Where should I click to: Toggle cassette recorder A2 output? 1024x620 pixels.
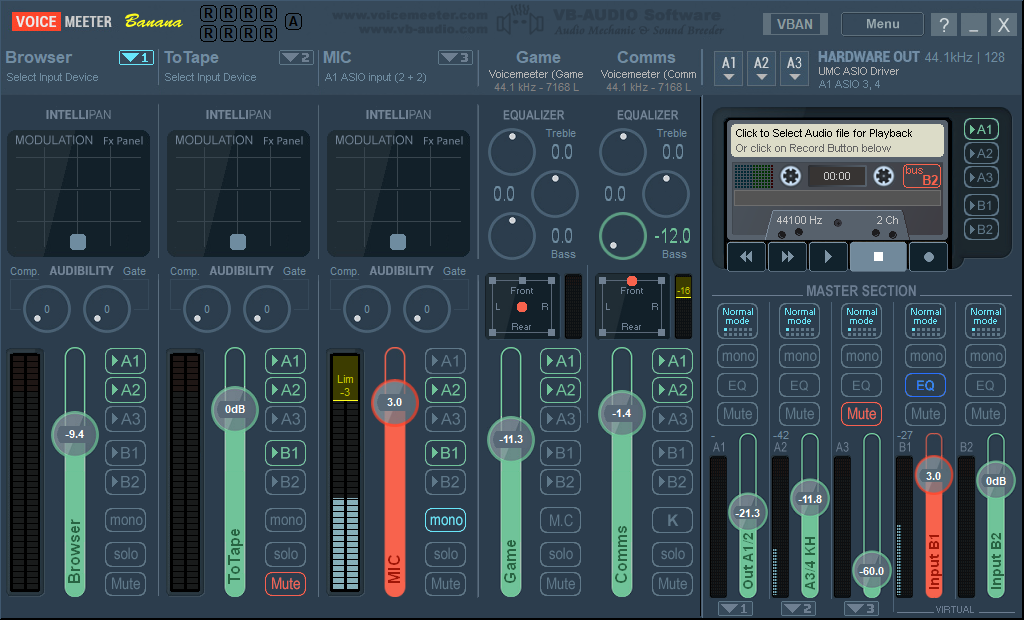pos(981,154)
